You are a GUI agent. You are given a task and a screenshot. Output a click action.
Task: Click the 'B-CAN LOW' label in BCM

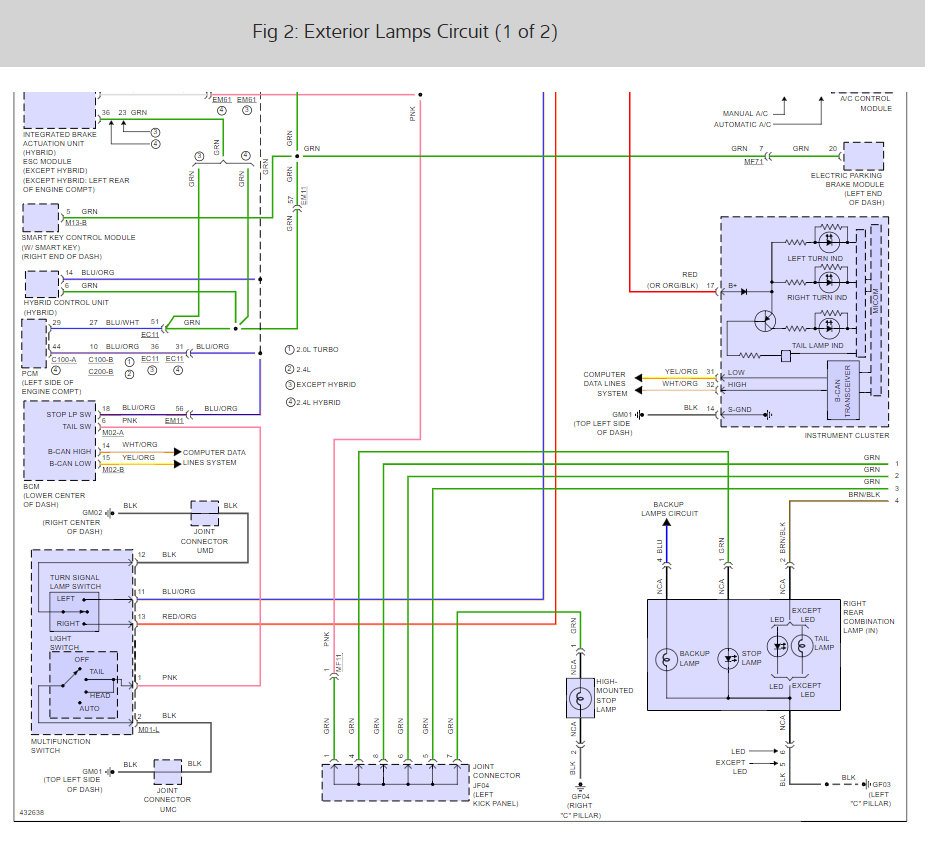(70, 464)
